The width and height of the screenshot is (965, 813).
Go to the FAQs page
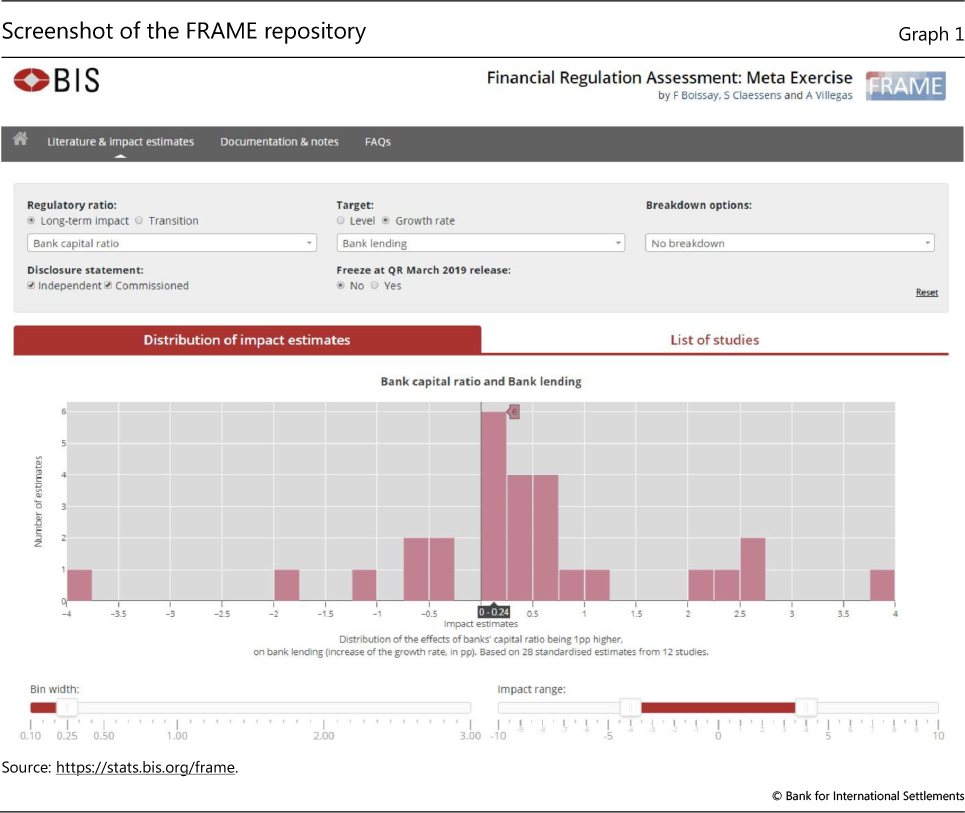tap(377, 142)
